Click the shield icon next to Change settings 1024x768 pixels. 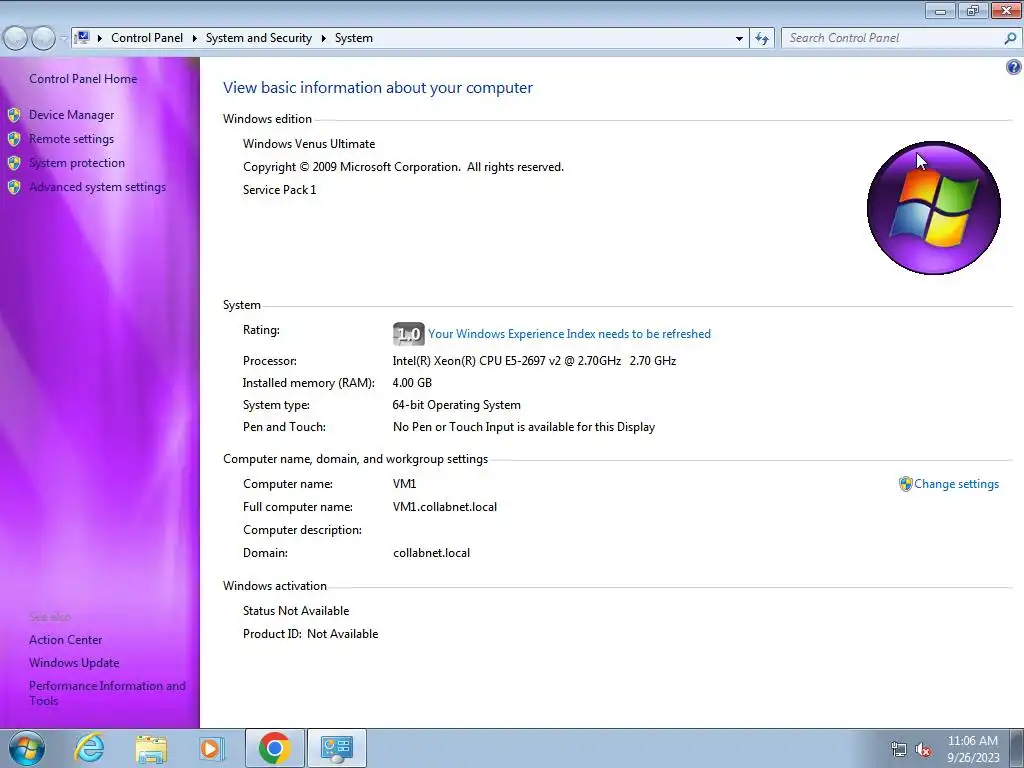click(905, 484)
